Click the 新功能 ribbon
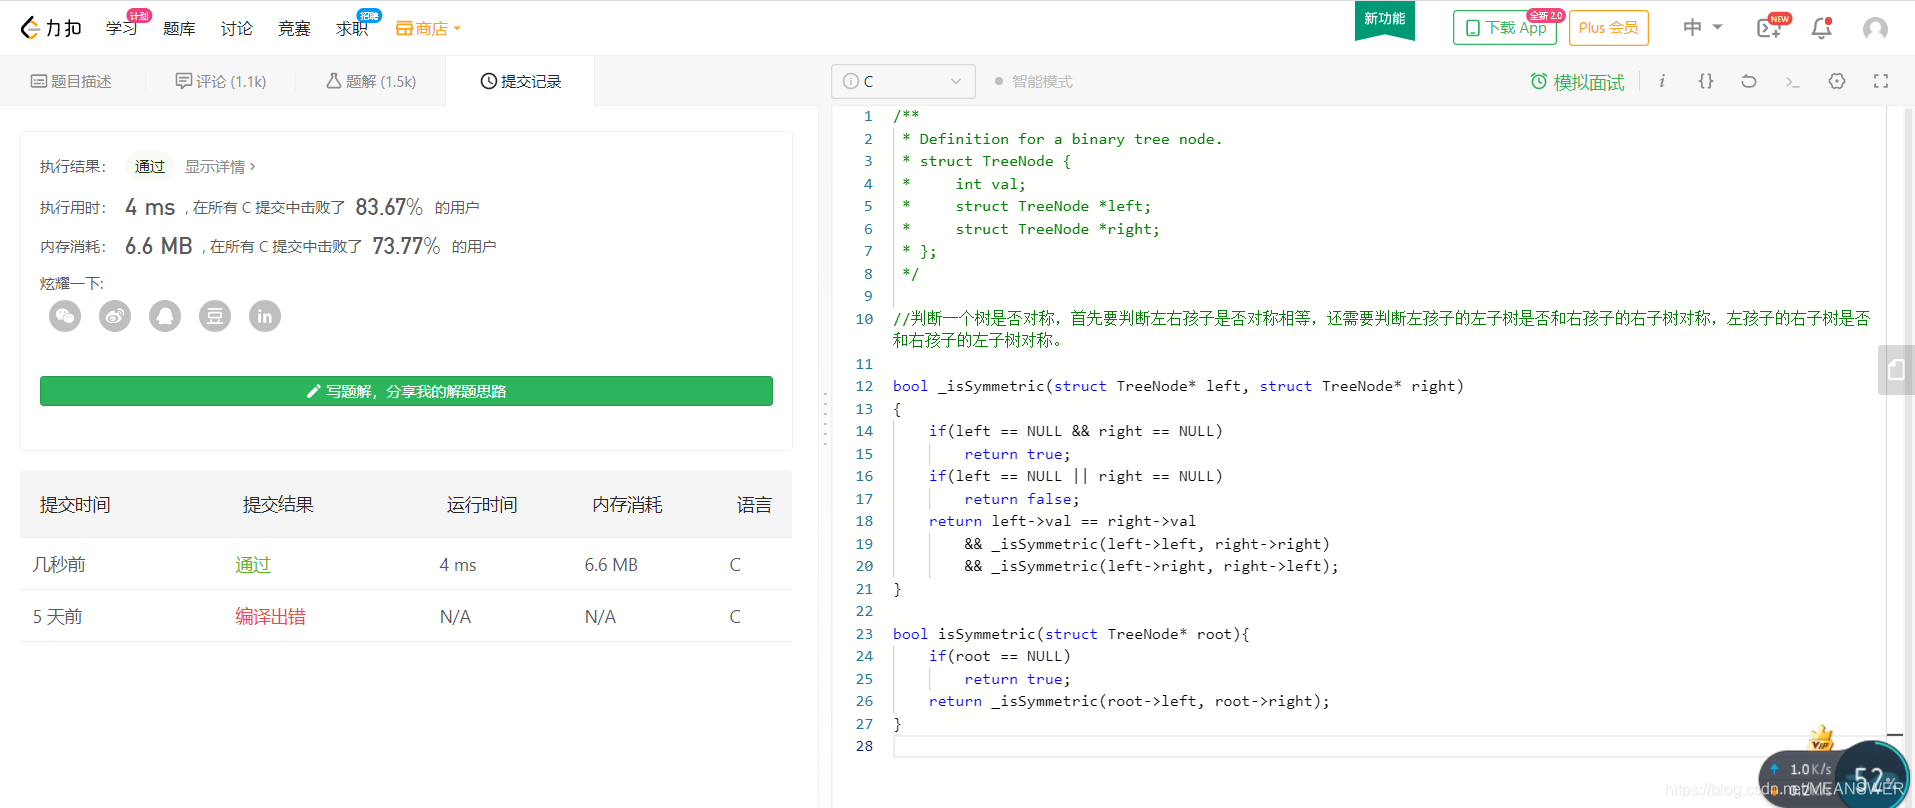This screenshot has height=808, width=1915. coord(1385,19)
